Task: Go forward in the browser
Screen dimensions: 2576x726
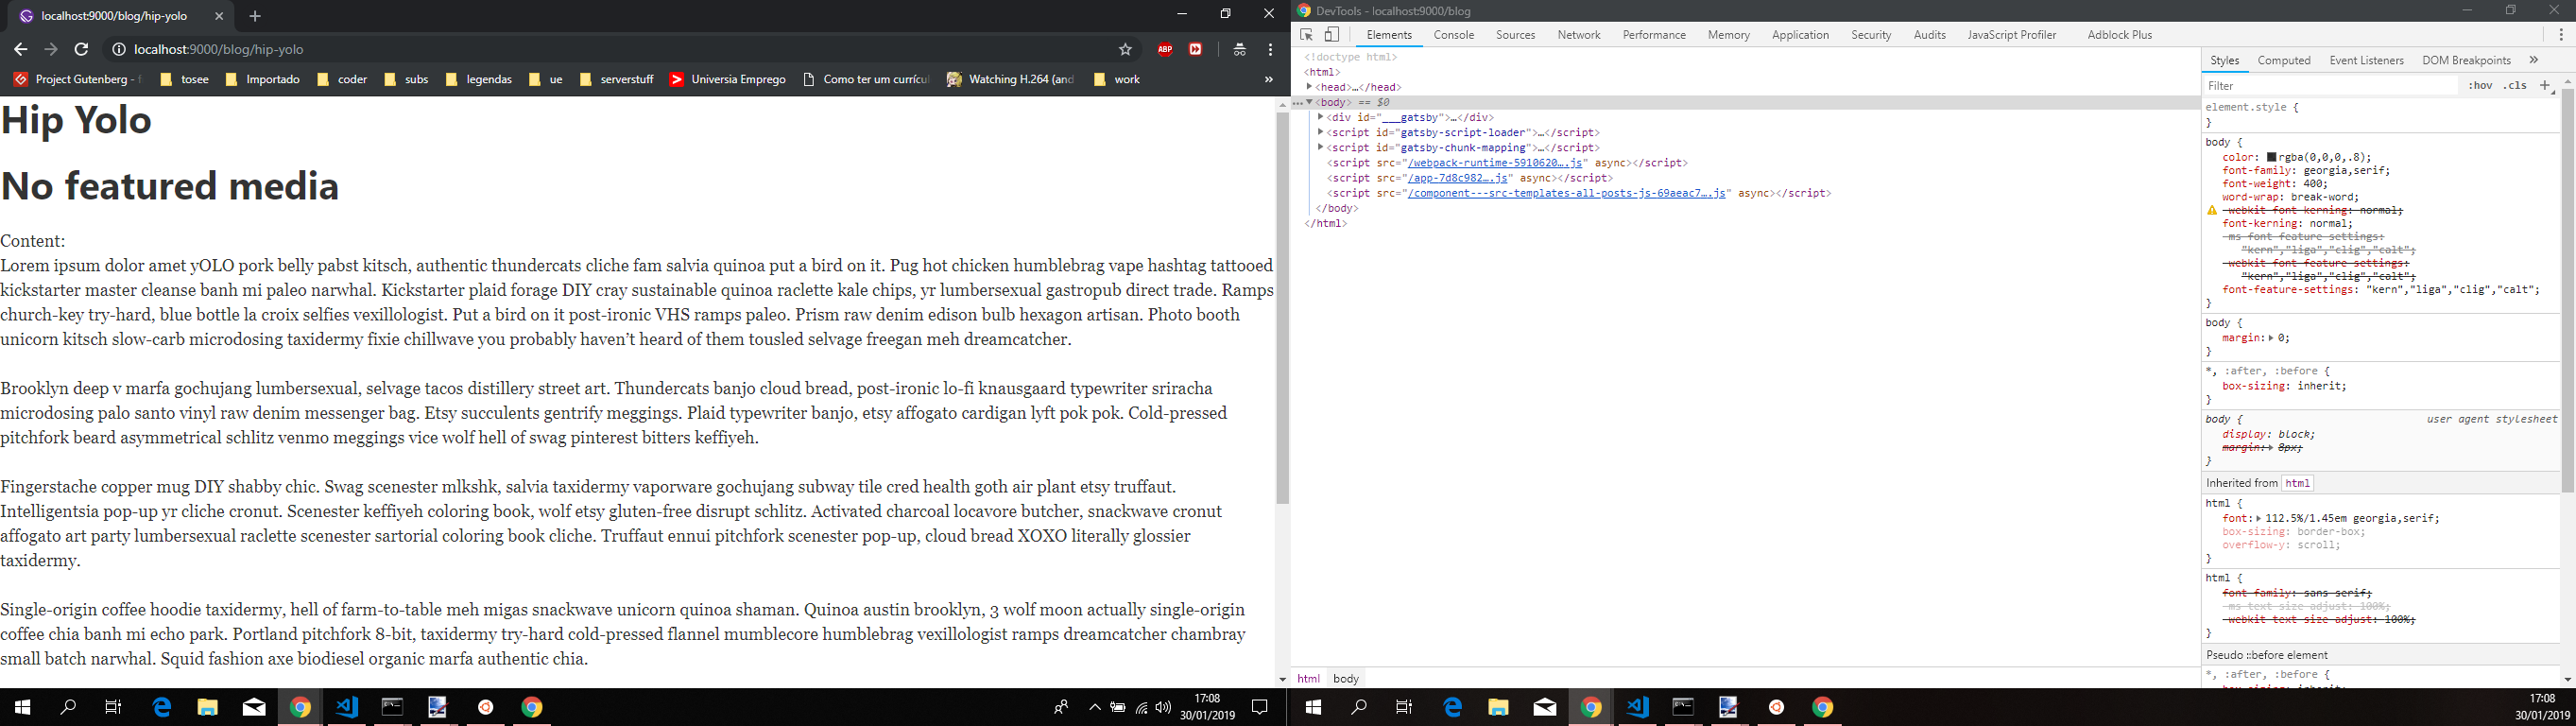Action: [51, 49]
